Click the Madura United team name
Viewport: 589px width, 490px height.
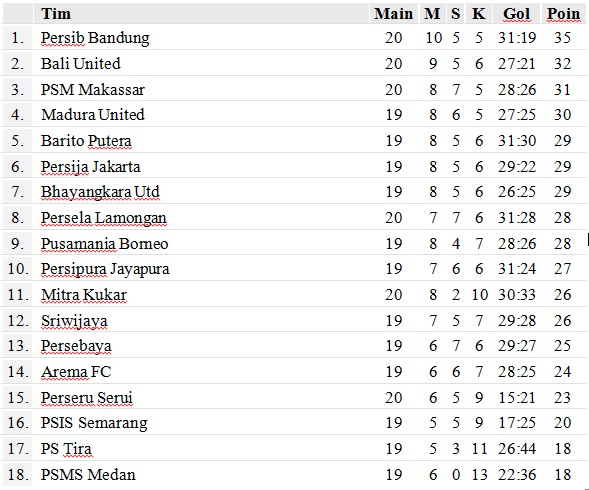(x=93, y=115)
